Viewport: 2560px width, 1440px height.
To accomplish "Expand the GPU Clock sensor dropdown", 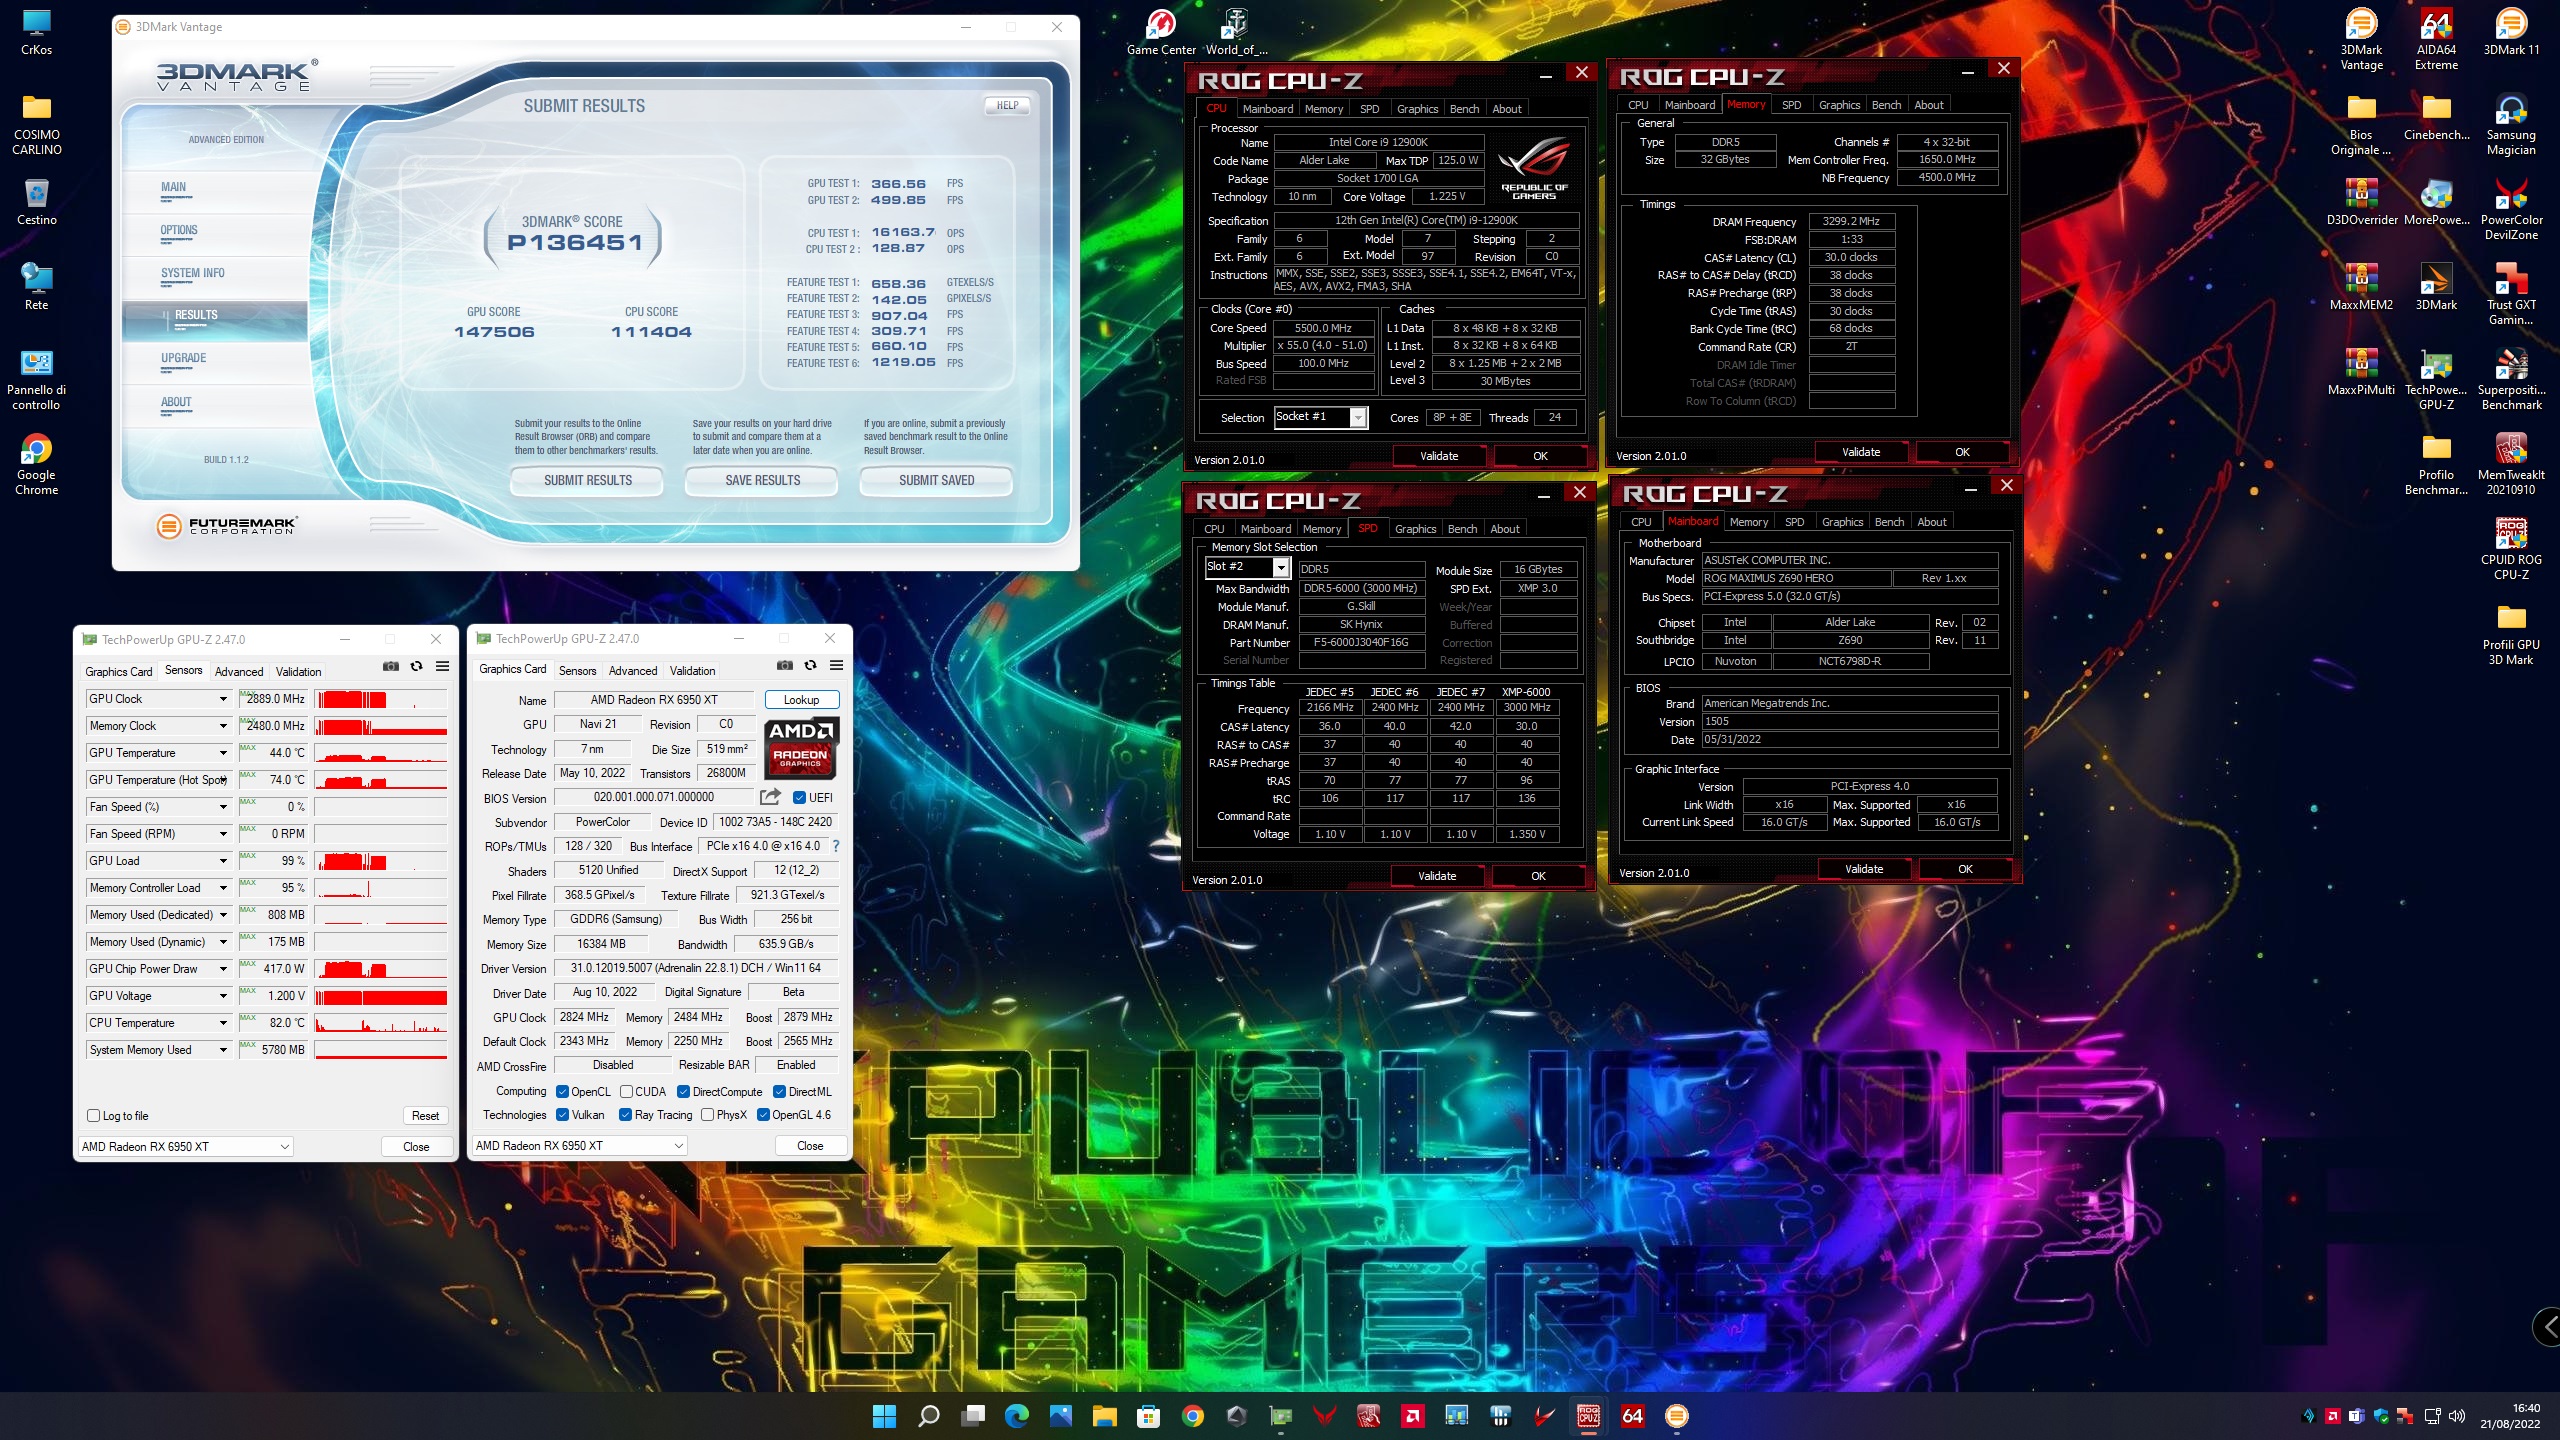I will point(223,699).
